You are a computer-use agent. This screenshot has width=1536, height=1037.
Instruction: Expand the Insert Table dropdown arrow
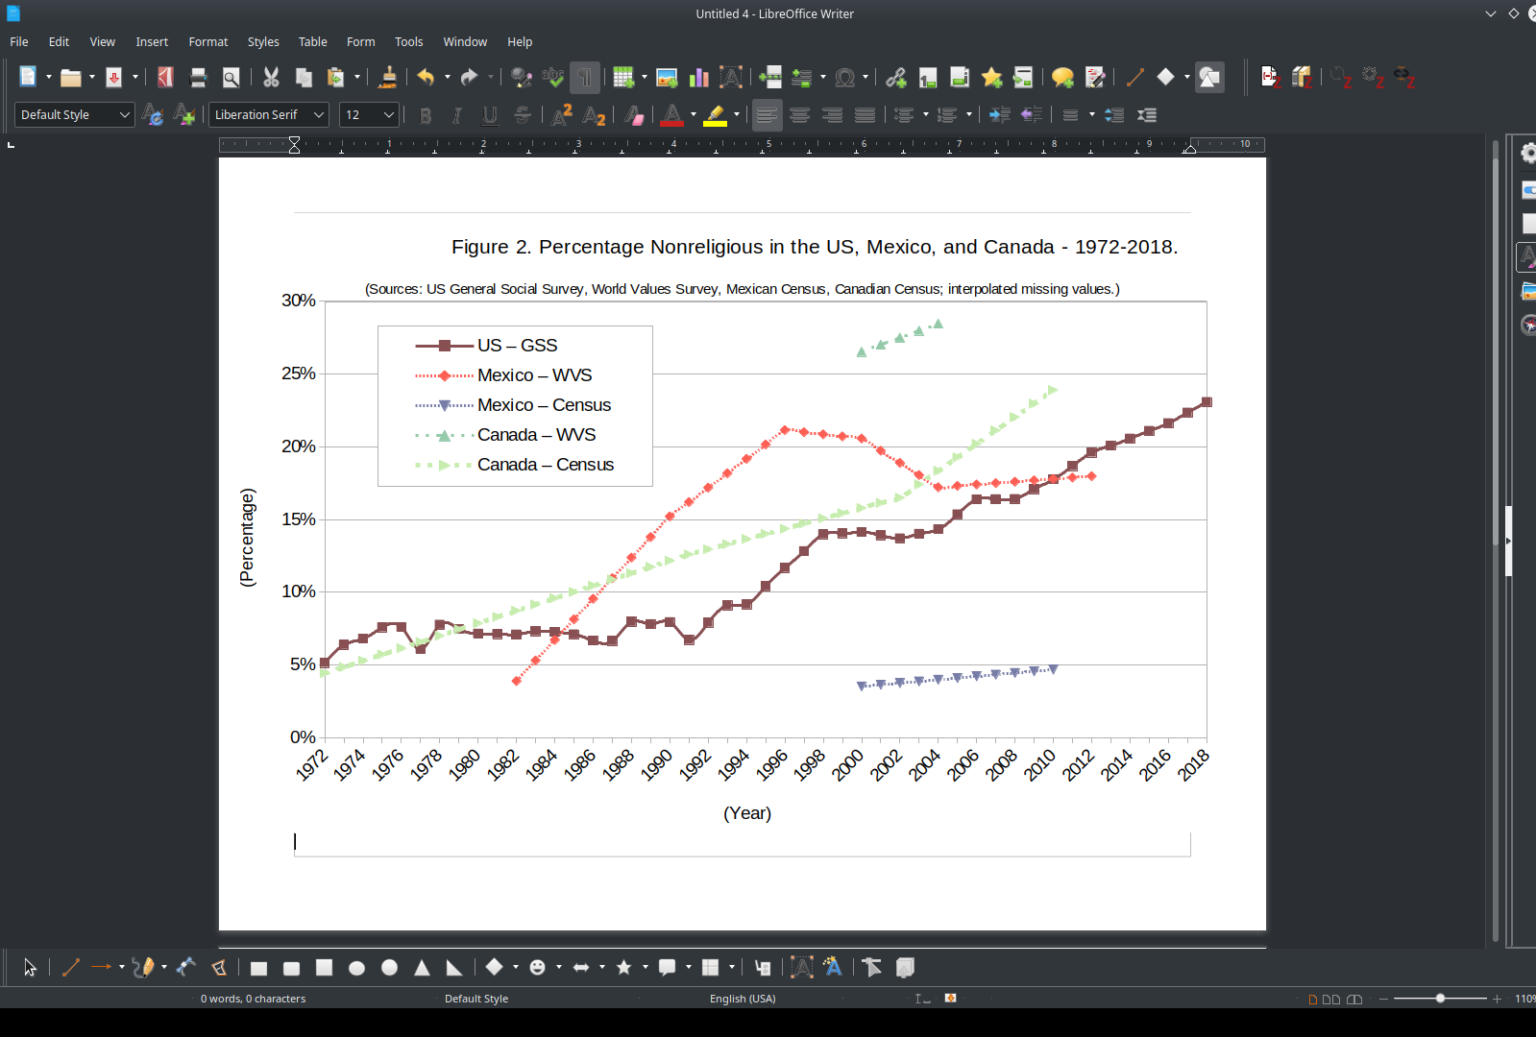(x=644, y=77)
